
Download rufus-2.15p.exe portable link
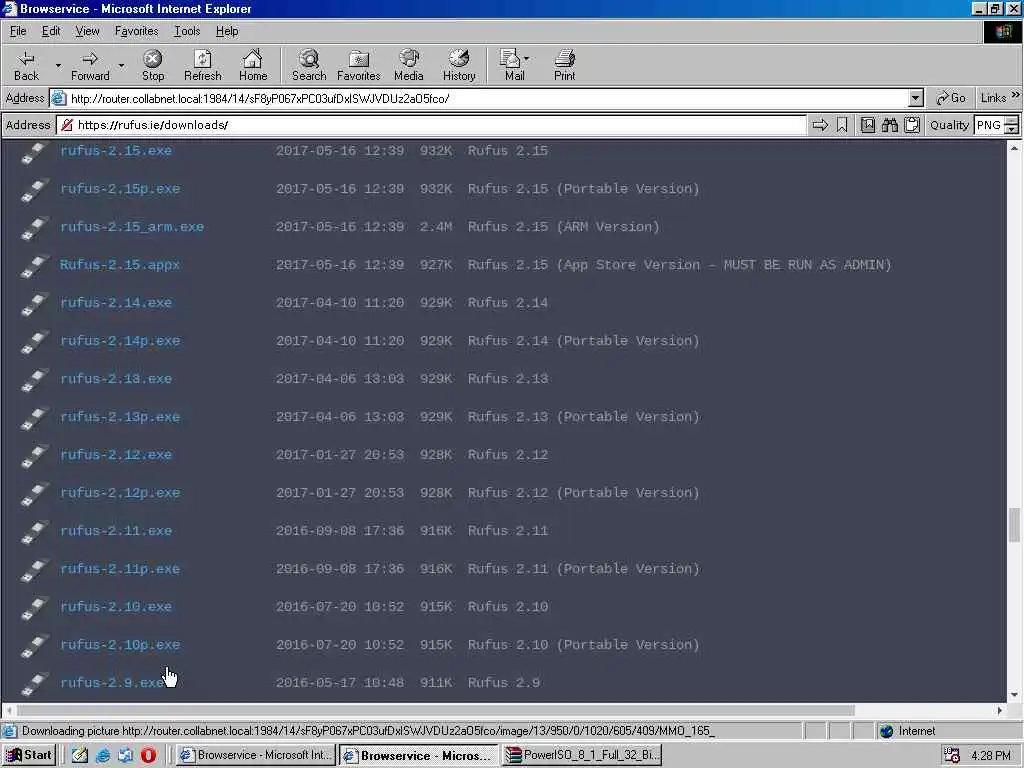tap(120, 189)
